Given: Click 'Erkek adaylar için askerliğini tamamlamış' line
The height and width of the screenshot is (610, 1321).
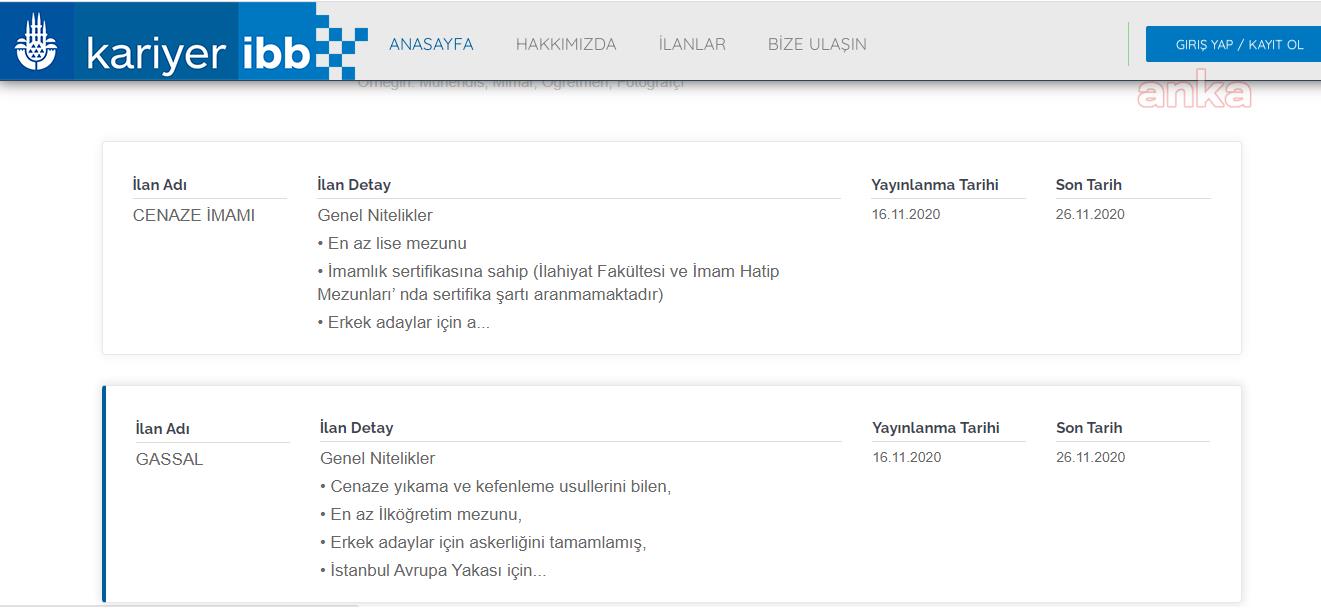Looking at the screenshot, I should coord(483,543).
